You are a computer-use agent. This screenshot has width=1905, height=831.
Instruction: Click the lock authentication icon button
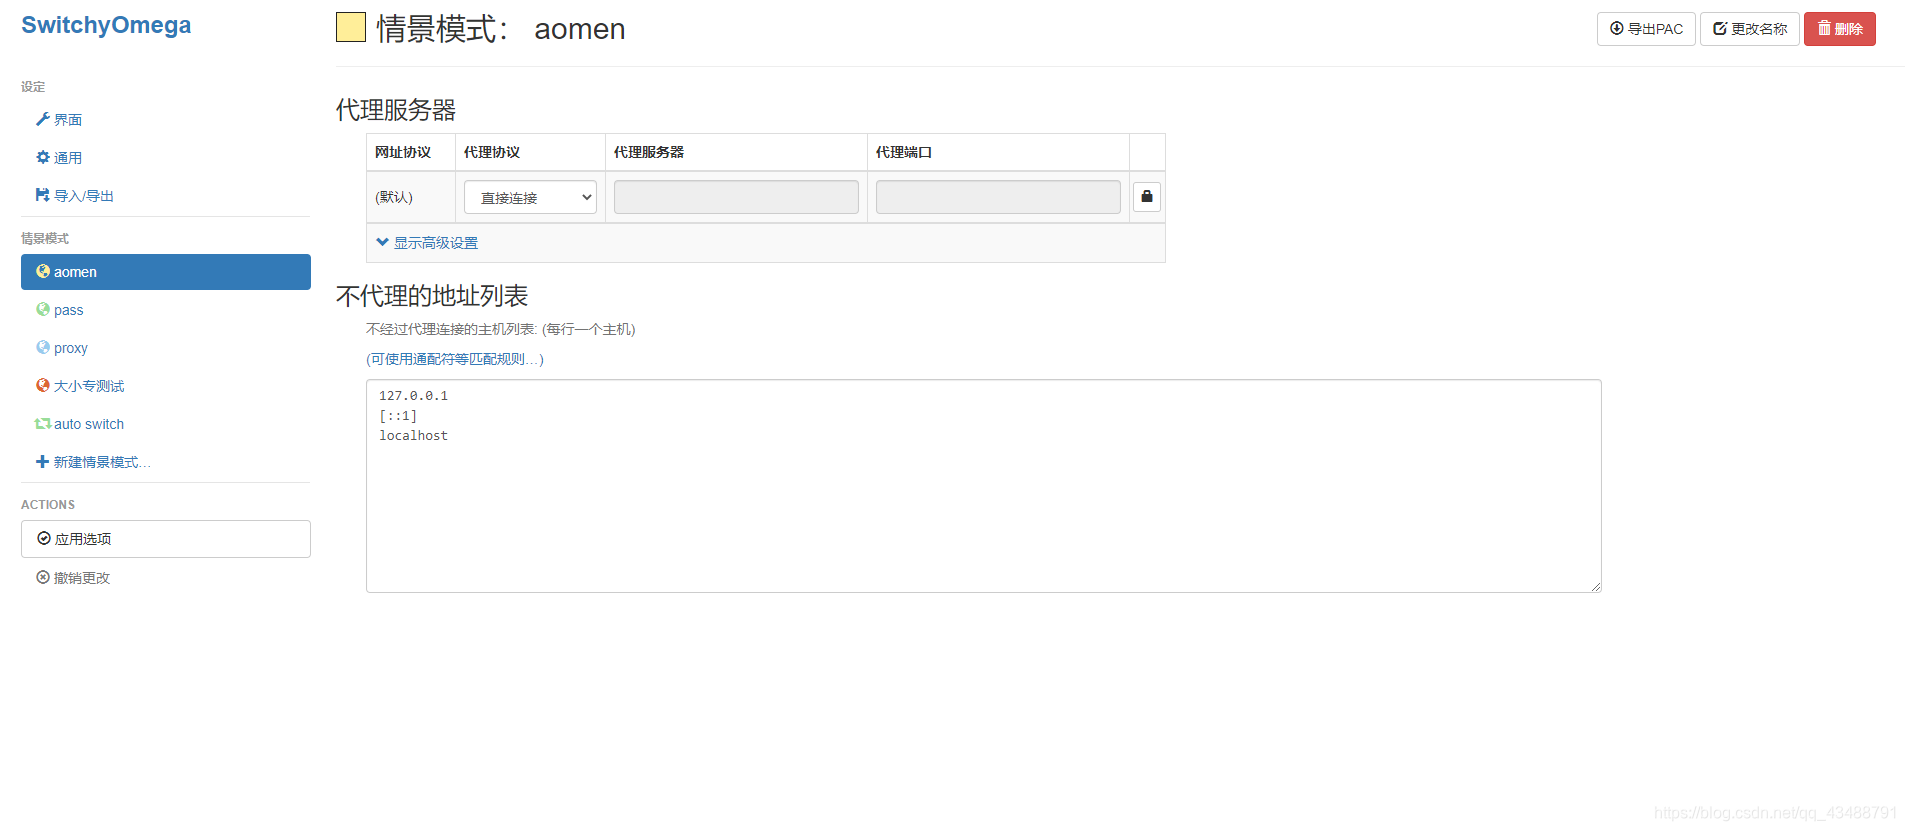[1147, 197]
